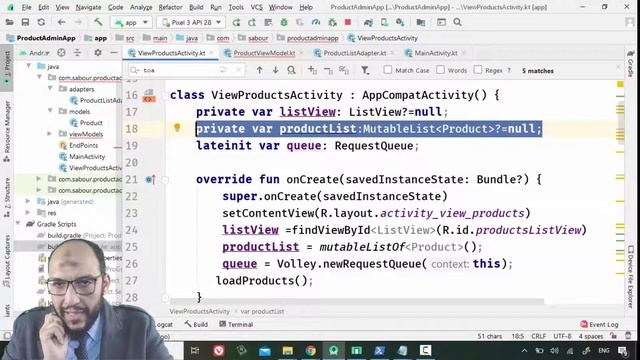The height and width of the screenshot is (360, 640).
Task: Navigate back with the left arrow icon
Action: 62,22
